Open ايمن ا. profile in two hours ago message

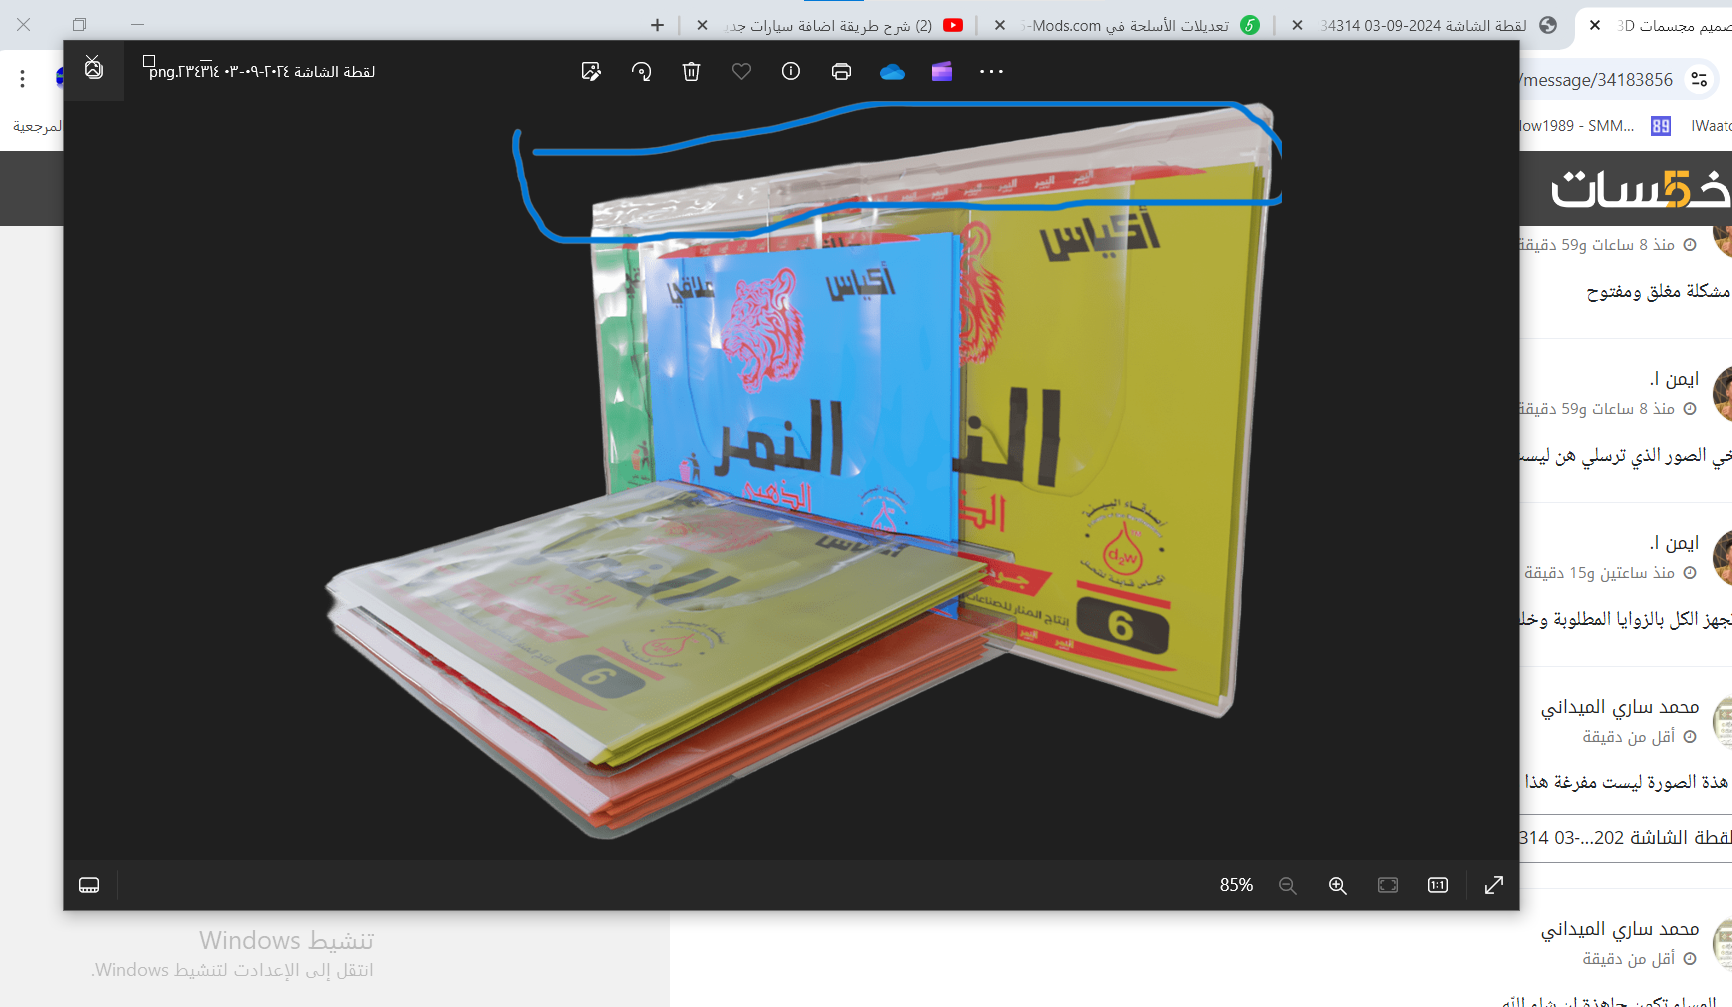[x=1674, y=542]
